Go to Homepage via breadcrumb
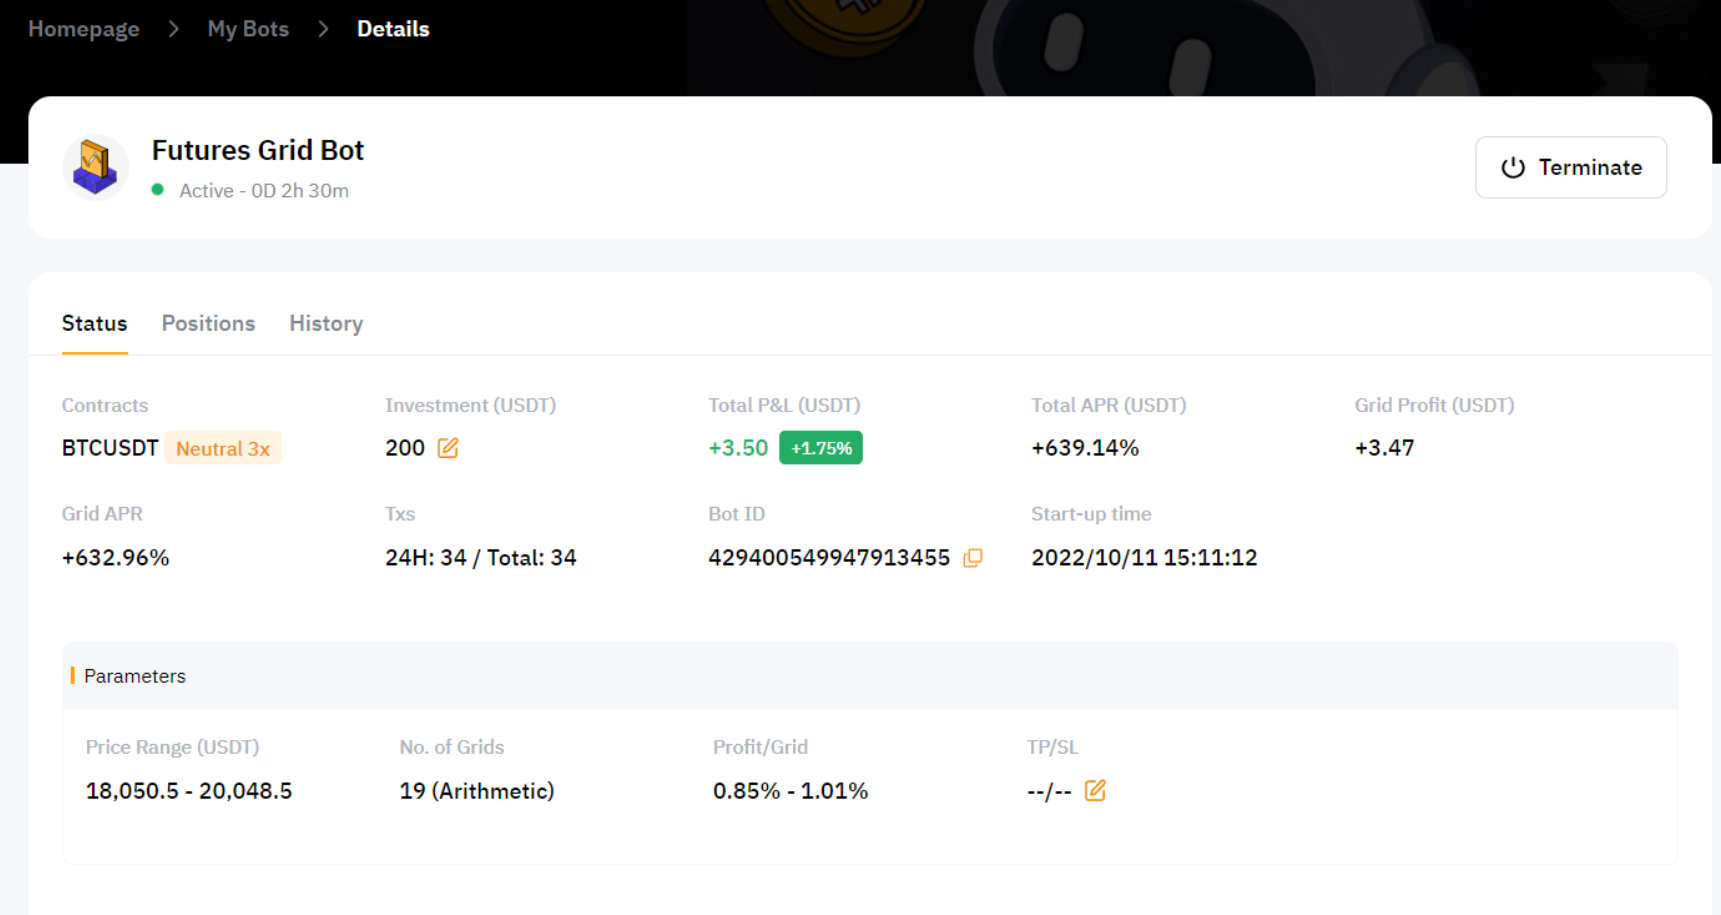1721x915 pixels. tap(84, 29)
